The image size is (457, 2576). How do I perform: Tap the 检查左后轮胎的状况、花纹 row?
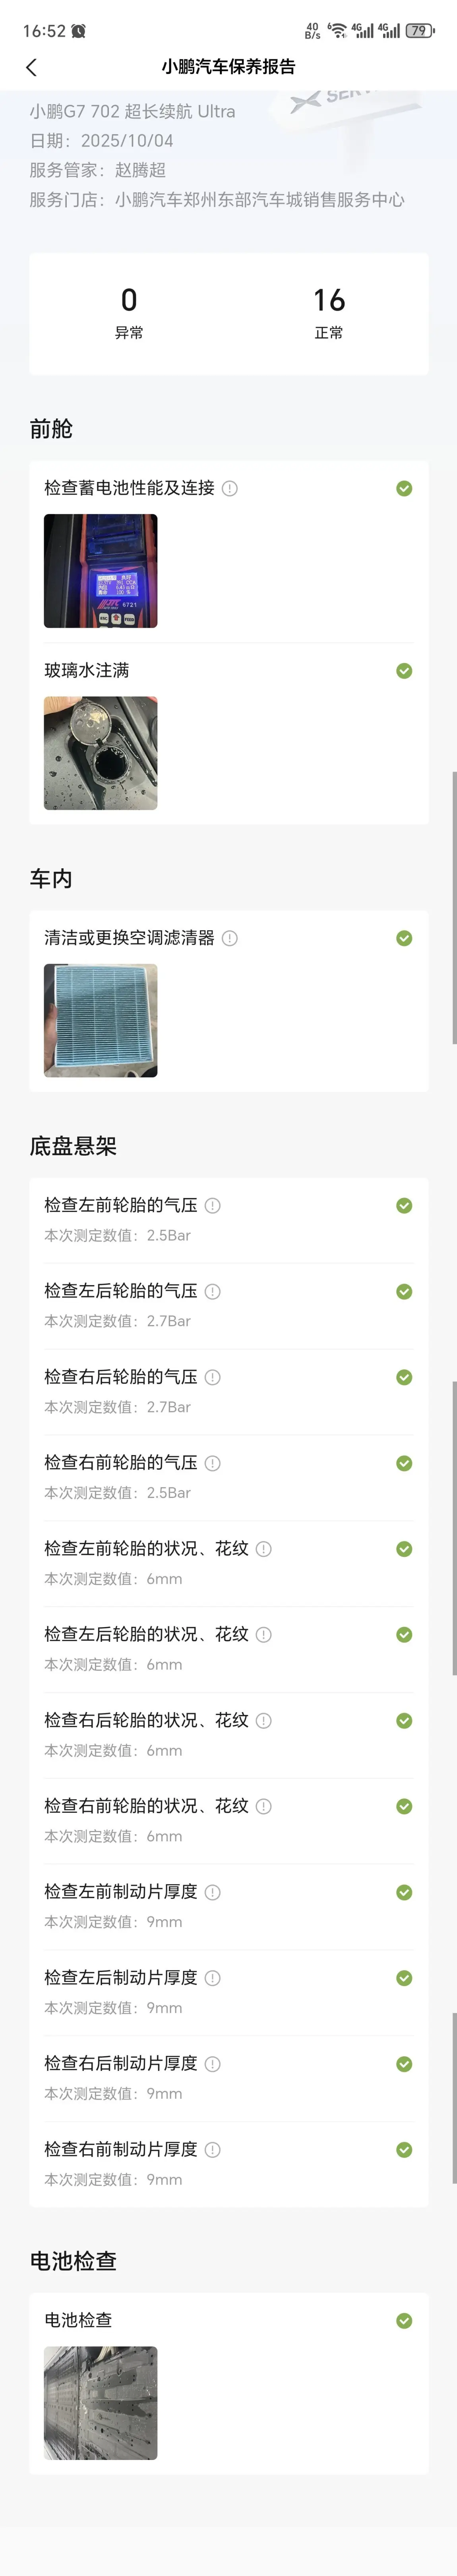pyautogui.click(x=228, y=1649)
